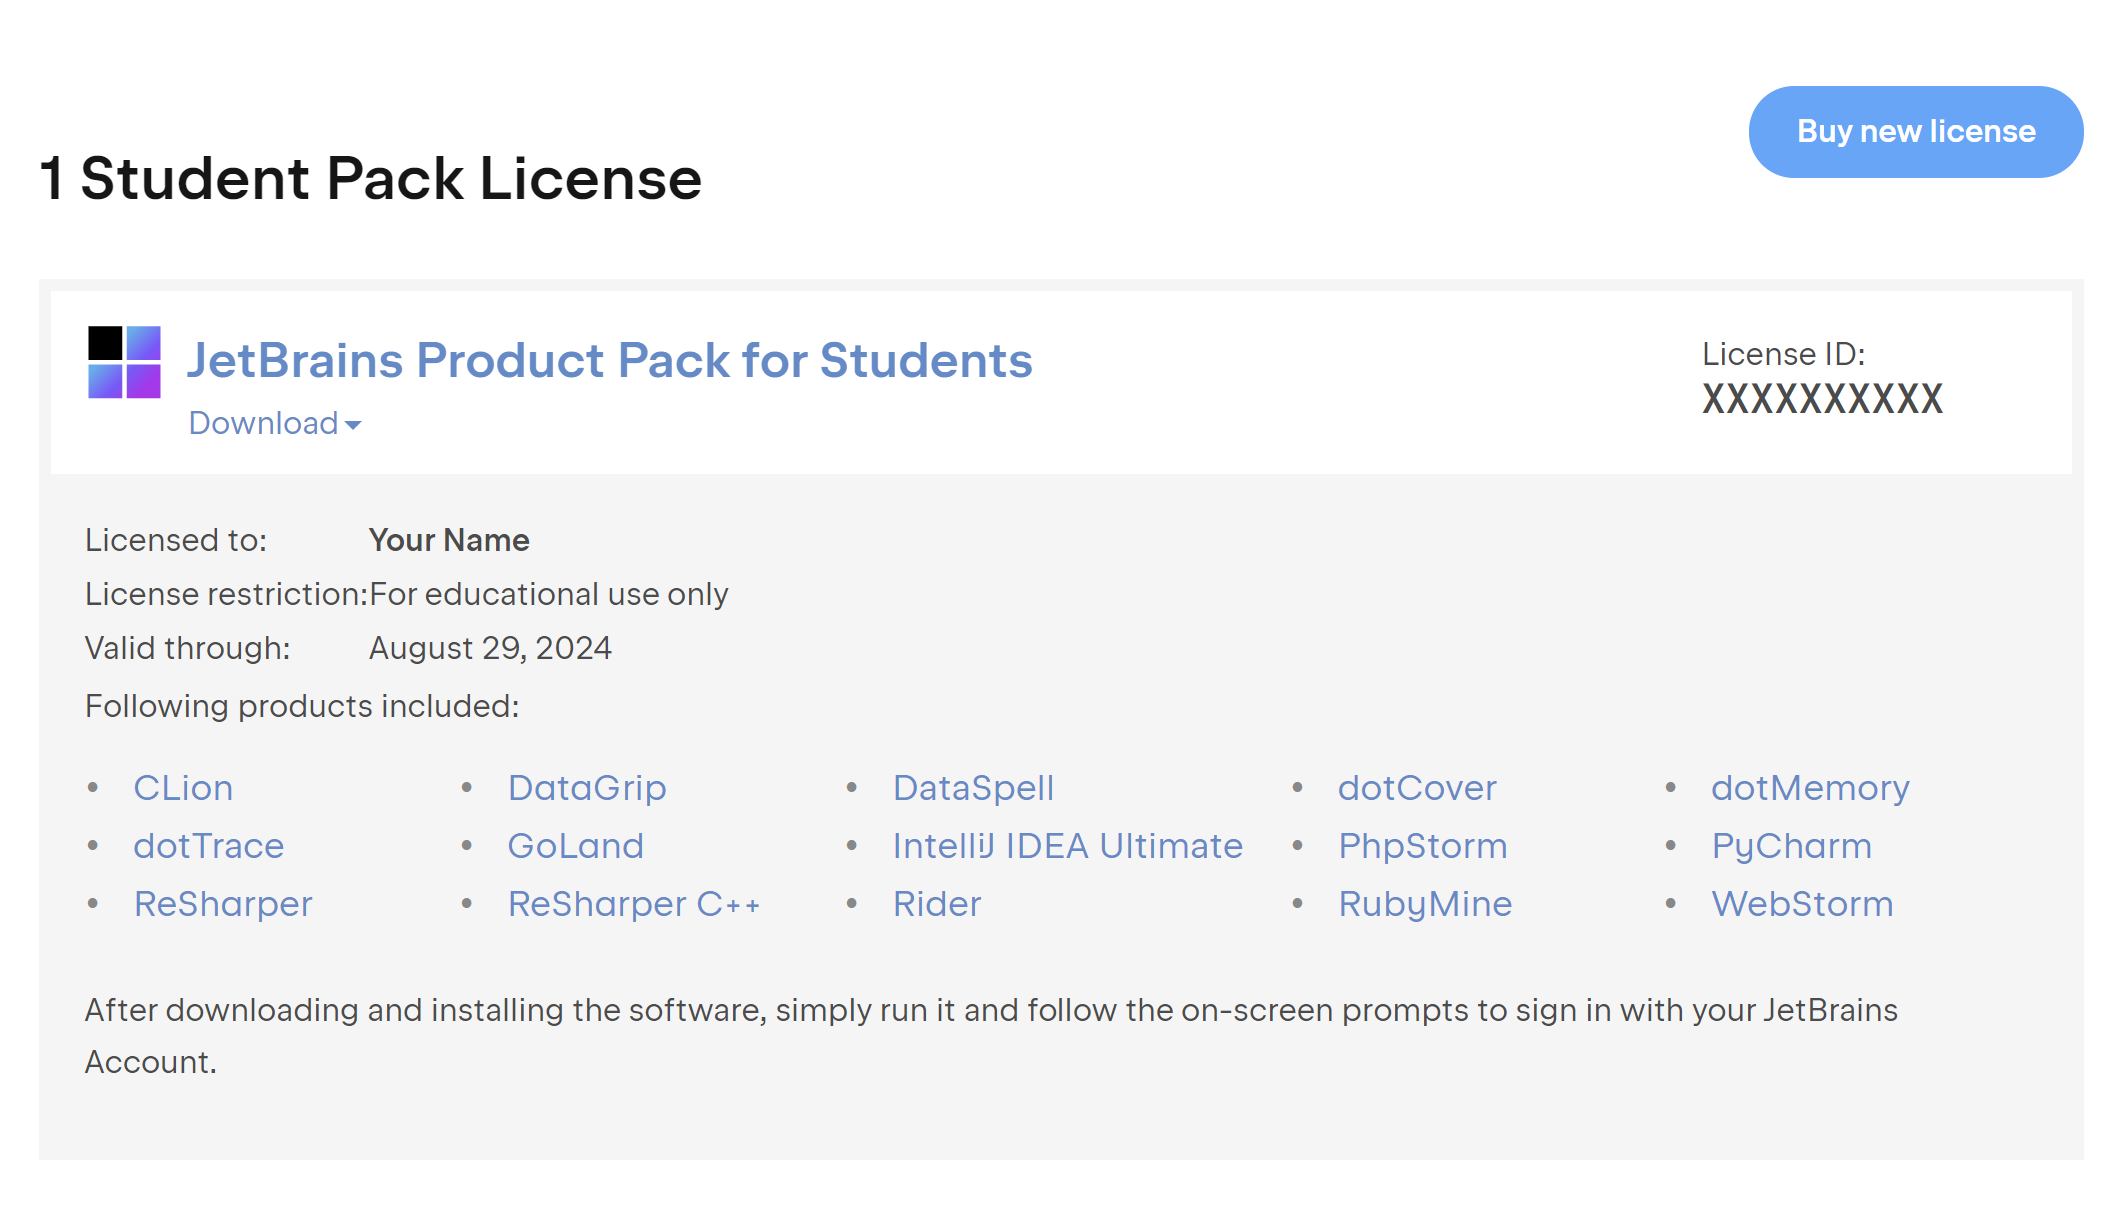Open the ReSharper C++ link

(634, 904)
